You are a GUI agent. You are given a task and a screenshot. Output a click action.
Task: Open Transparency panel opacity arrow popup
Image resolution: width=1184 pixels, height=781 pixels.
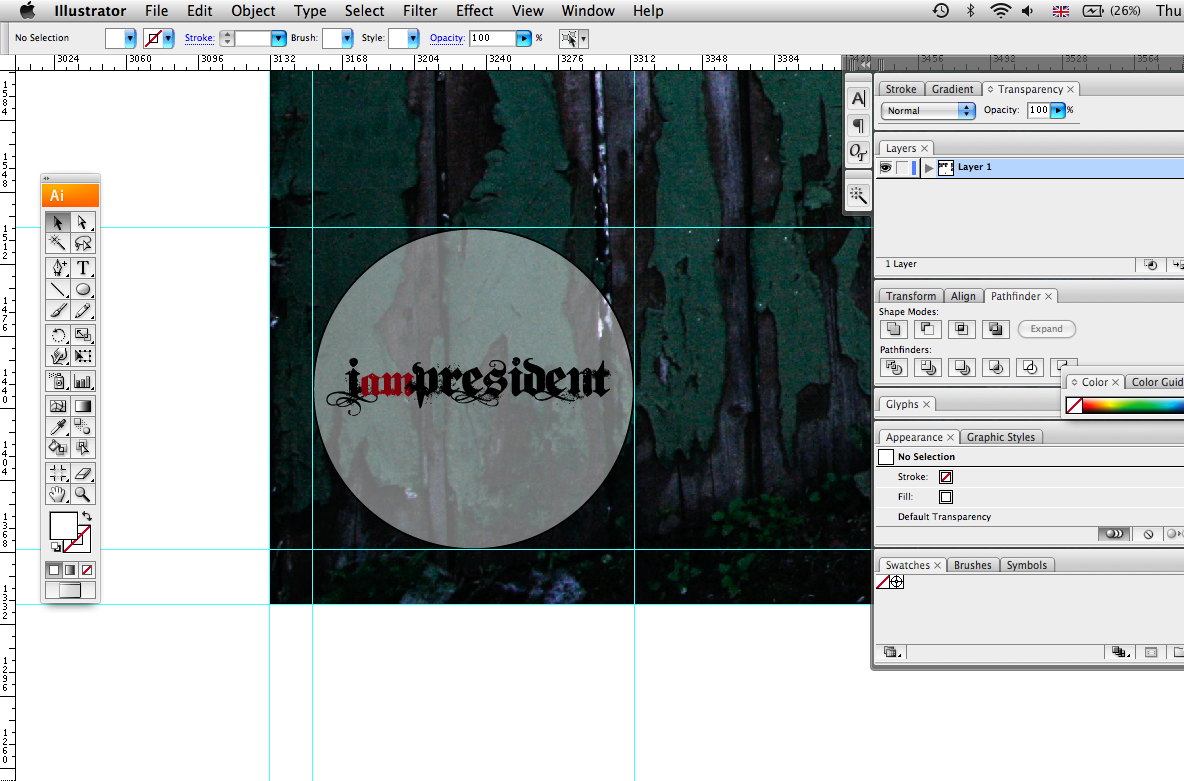(1059, 110)
